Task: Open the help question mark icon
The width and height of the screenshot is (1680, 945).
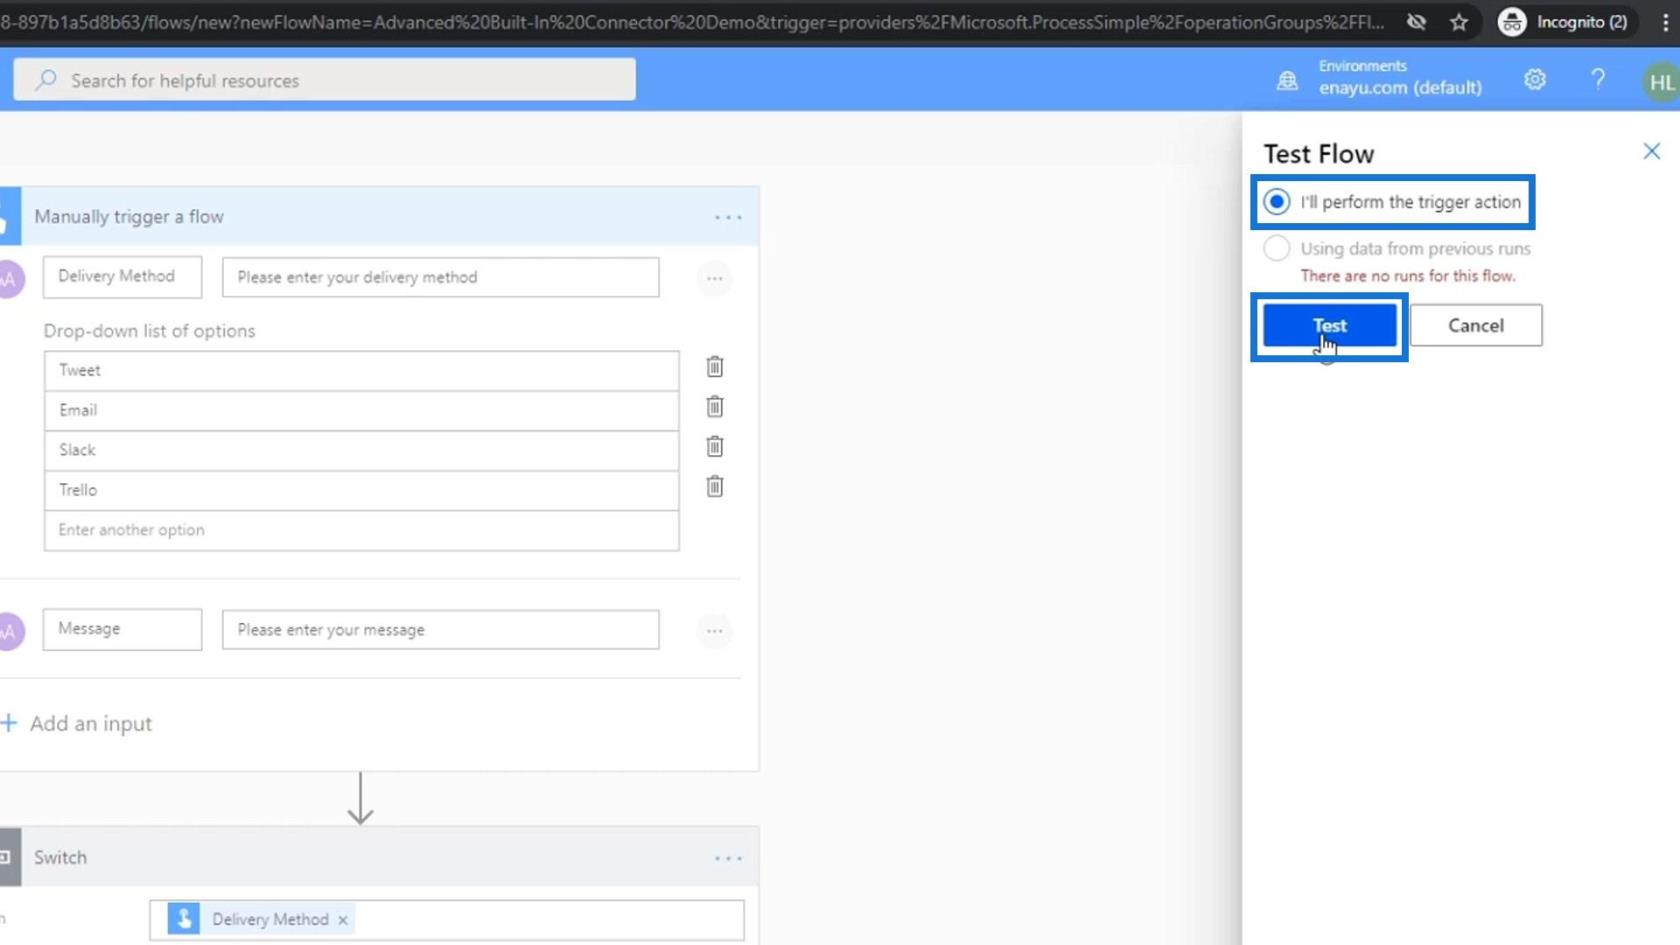Action: click(1598, 80)
